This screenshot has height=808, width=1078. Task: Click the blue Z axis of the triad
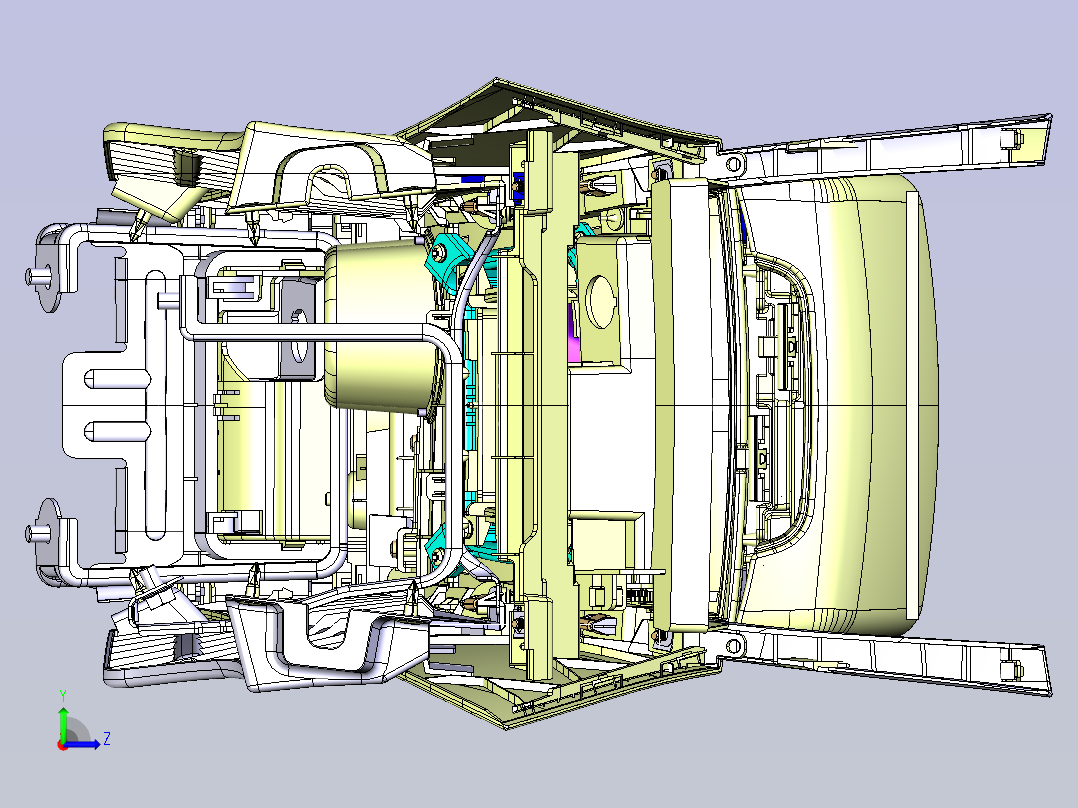83,743
